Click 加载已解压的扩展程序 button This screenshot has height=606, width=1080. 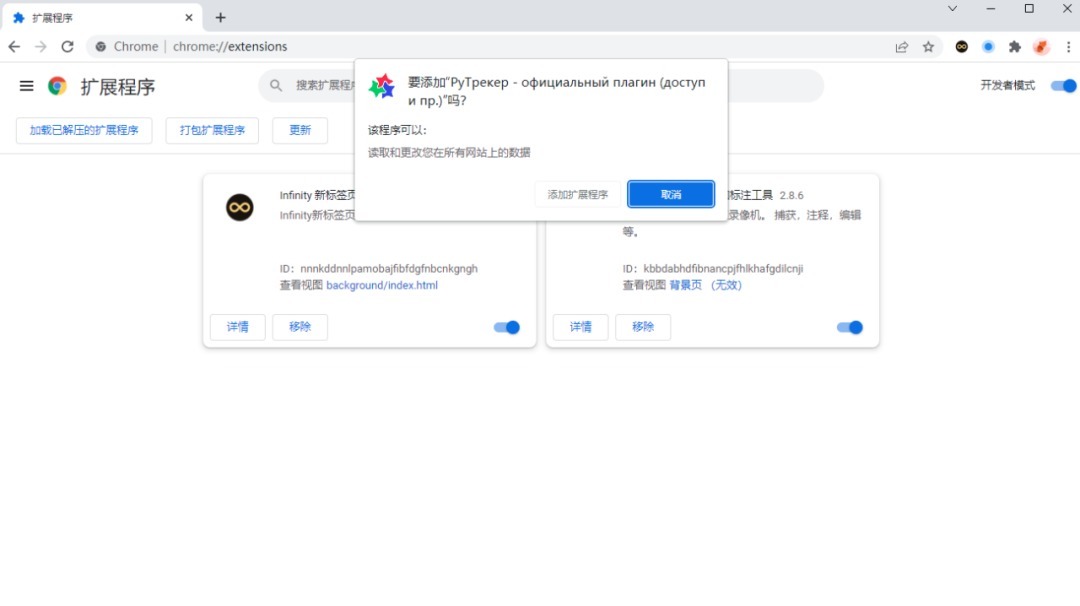84,130
